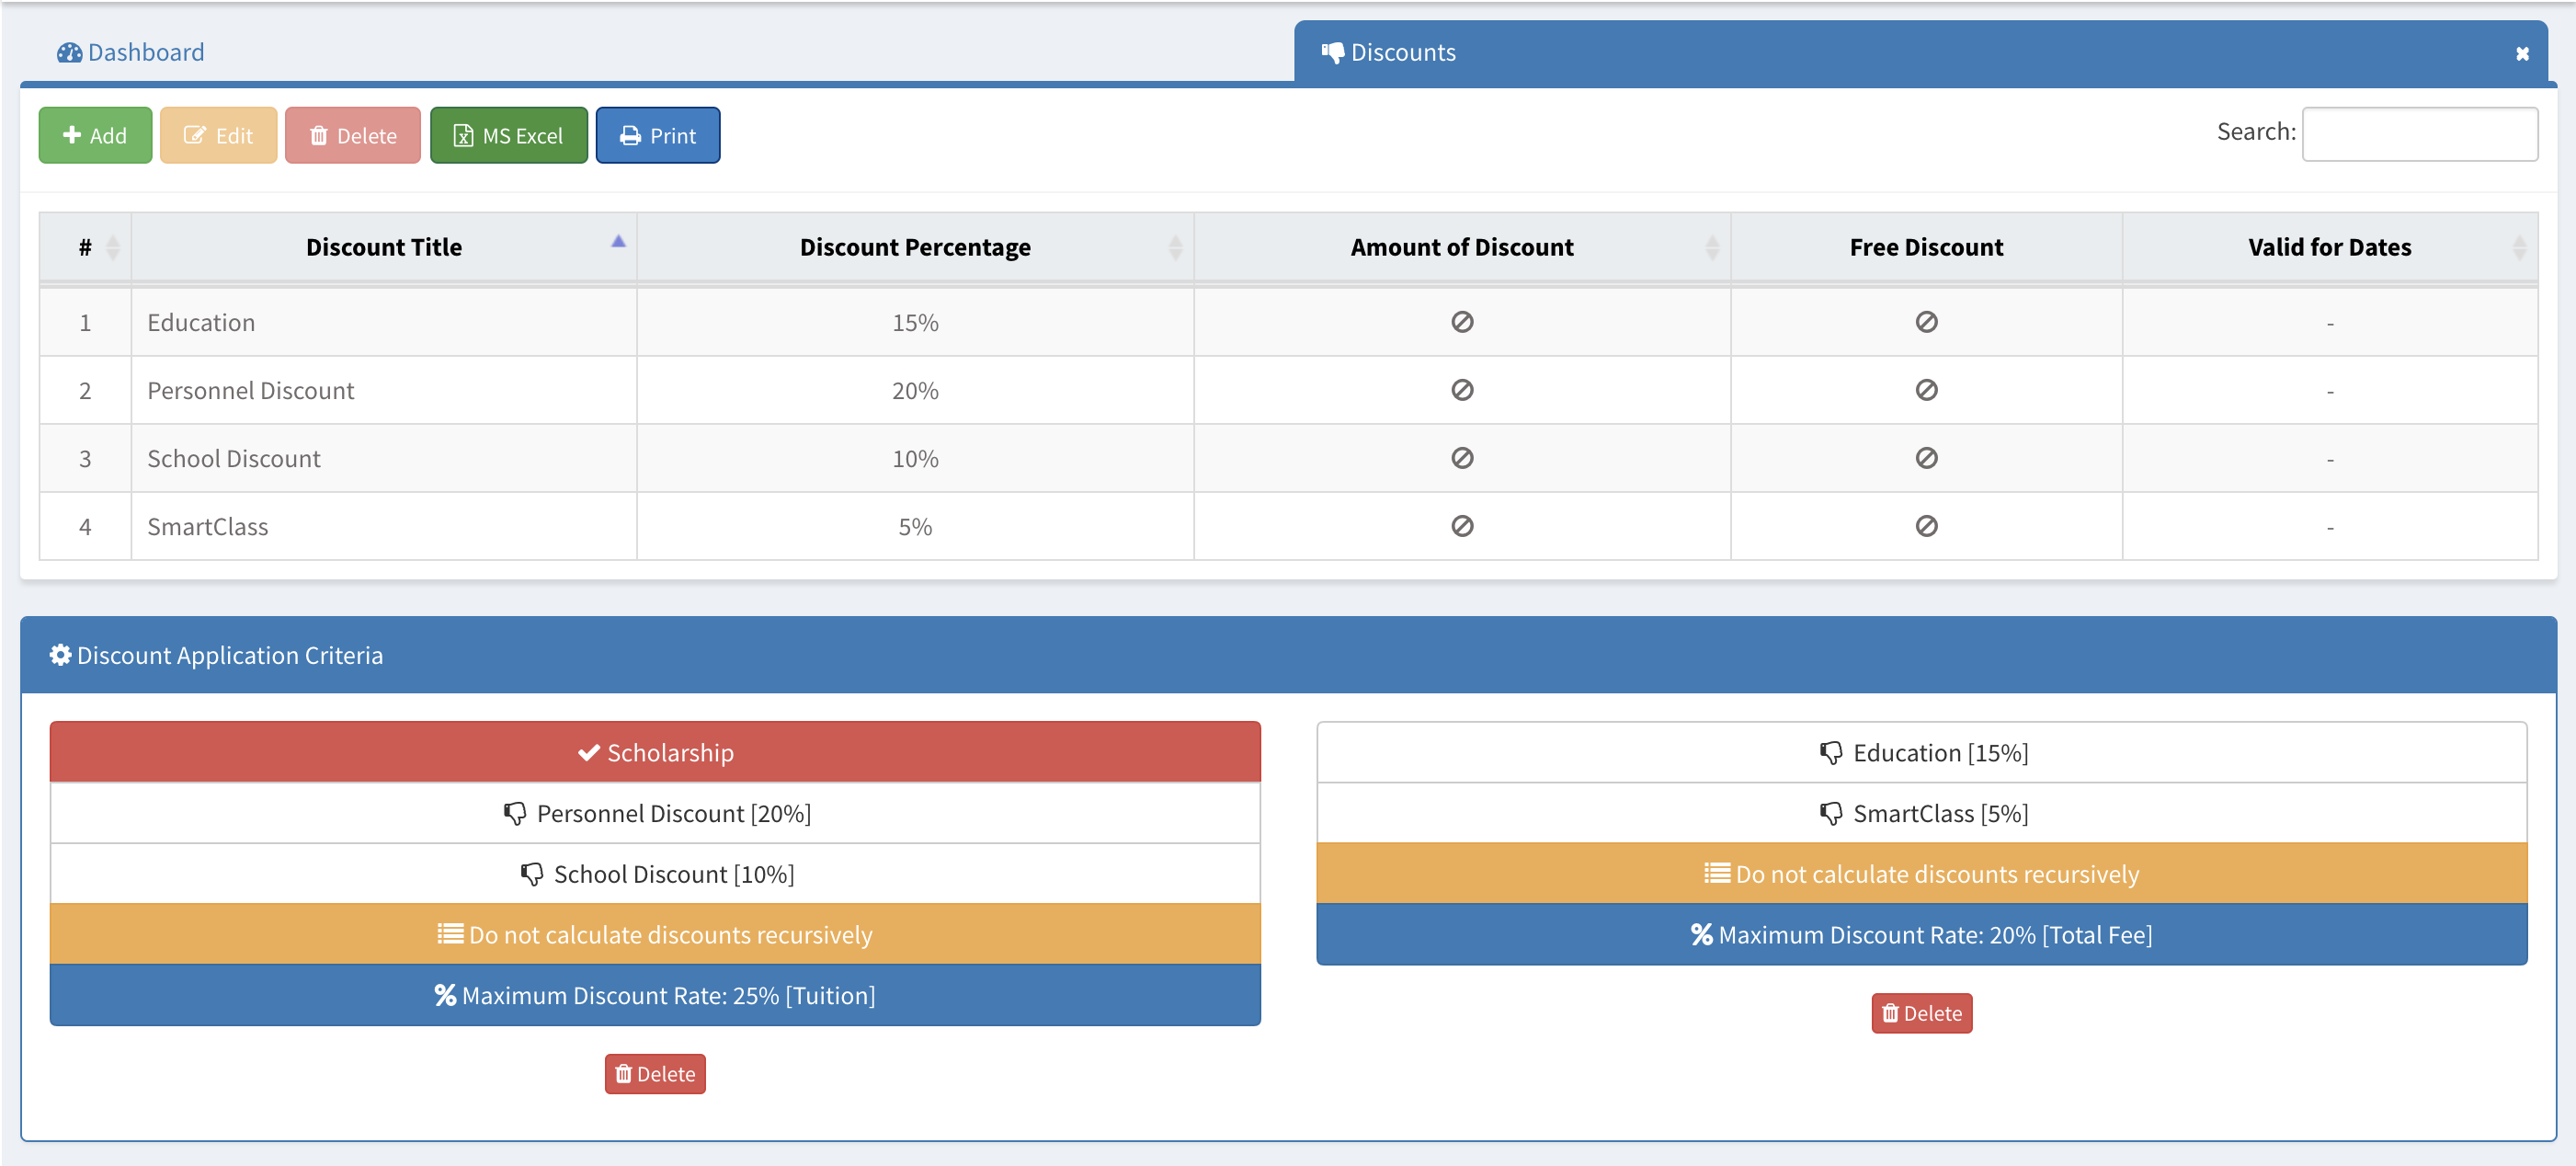
Task: Export table with MS Excel button
Action: click(508, 136)
